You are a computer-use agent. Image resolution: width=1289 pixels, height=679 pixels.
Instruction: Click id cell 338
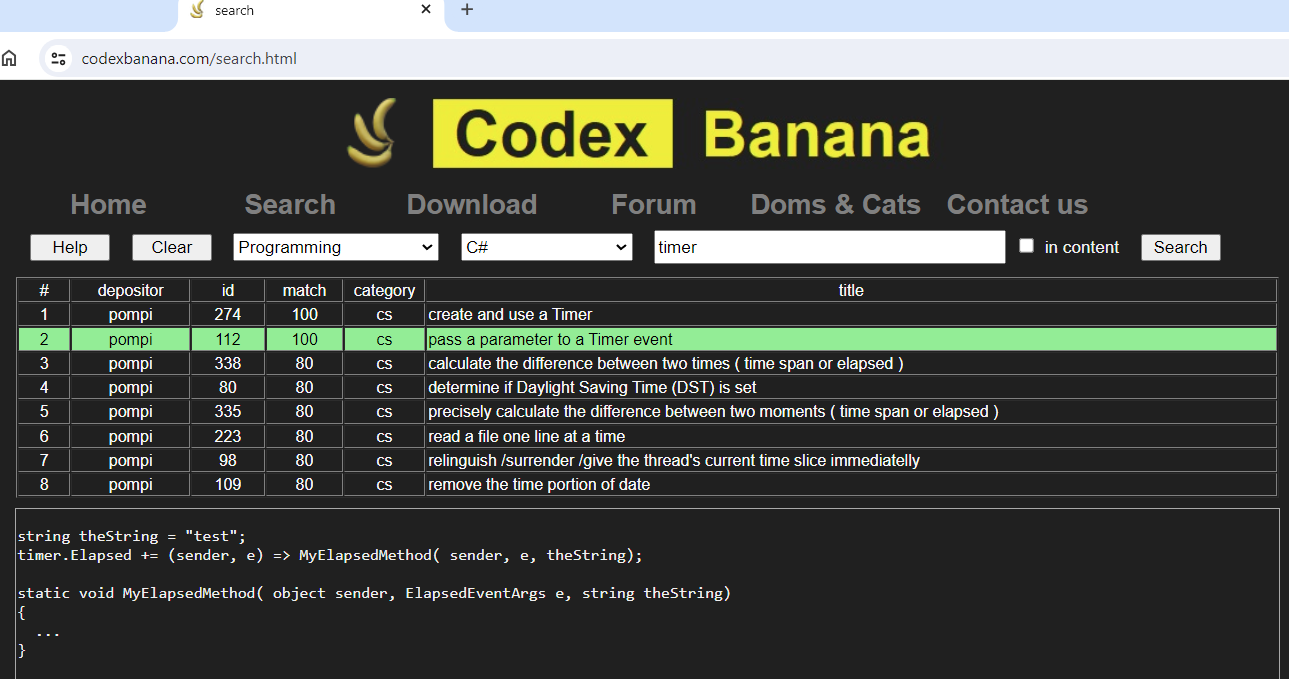point(228,364)
